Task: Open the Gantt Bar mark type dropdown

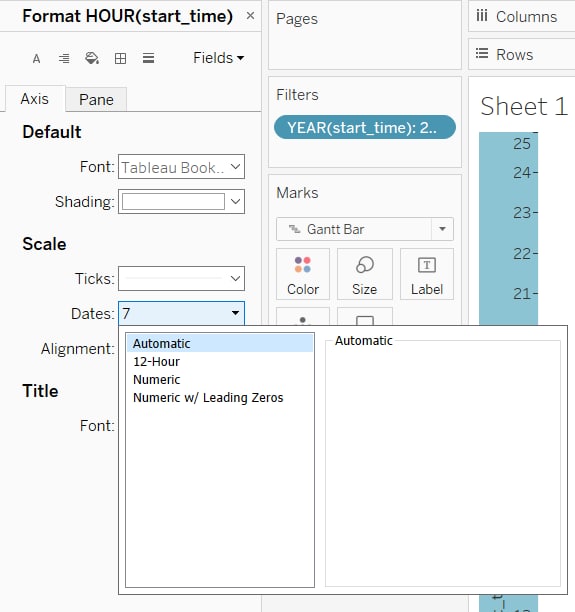Action: [365, 229]
